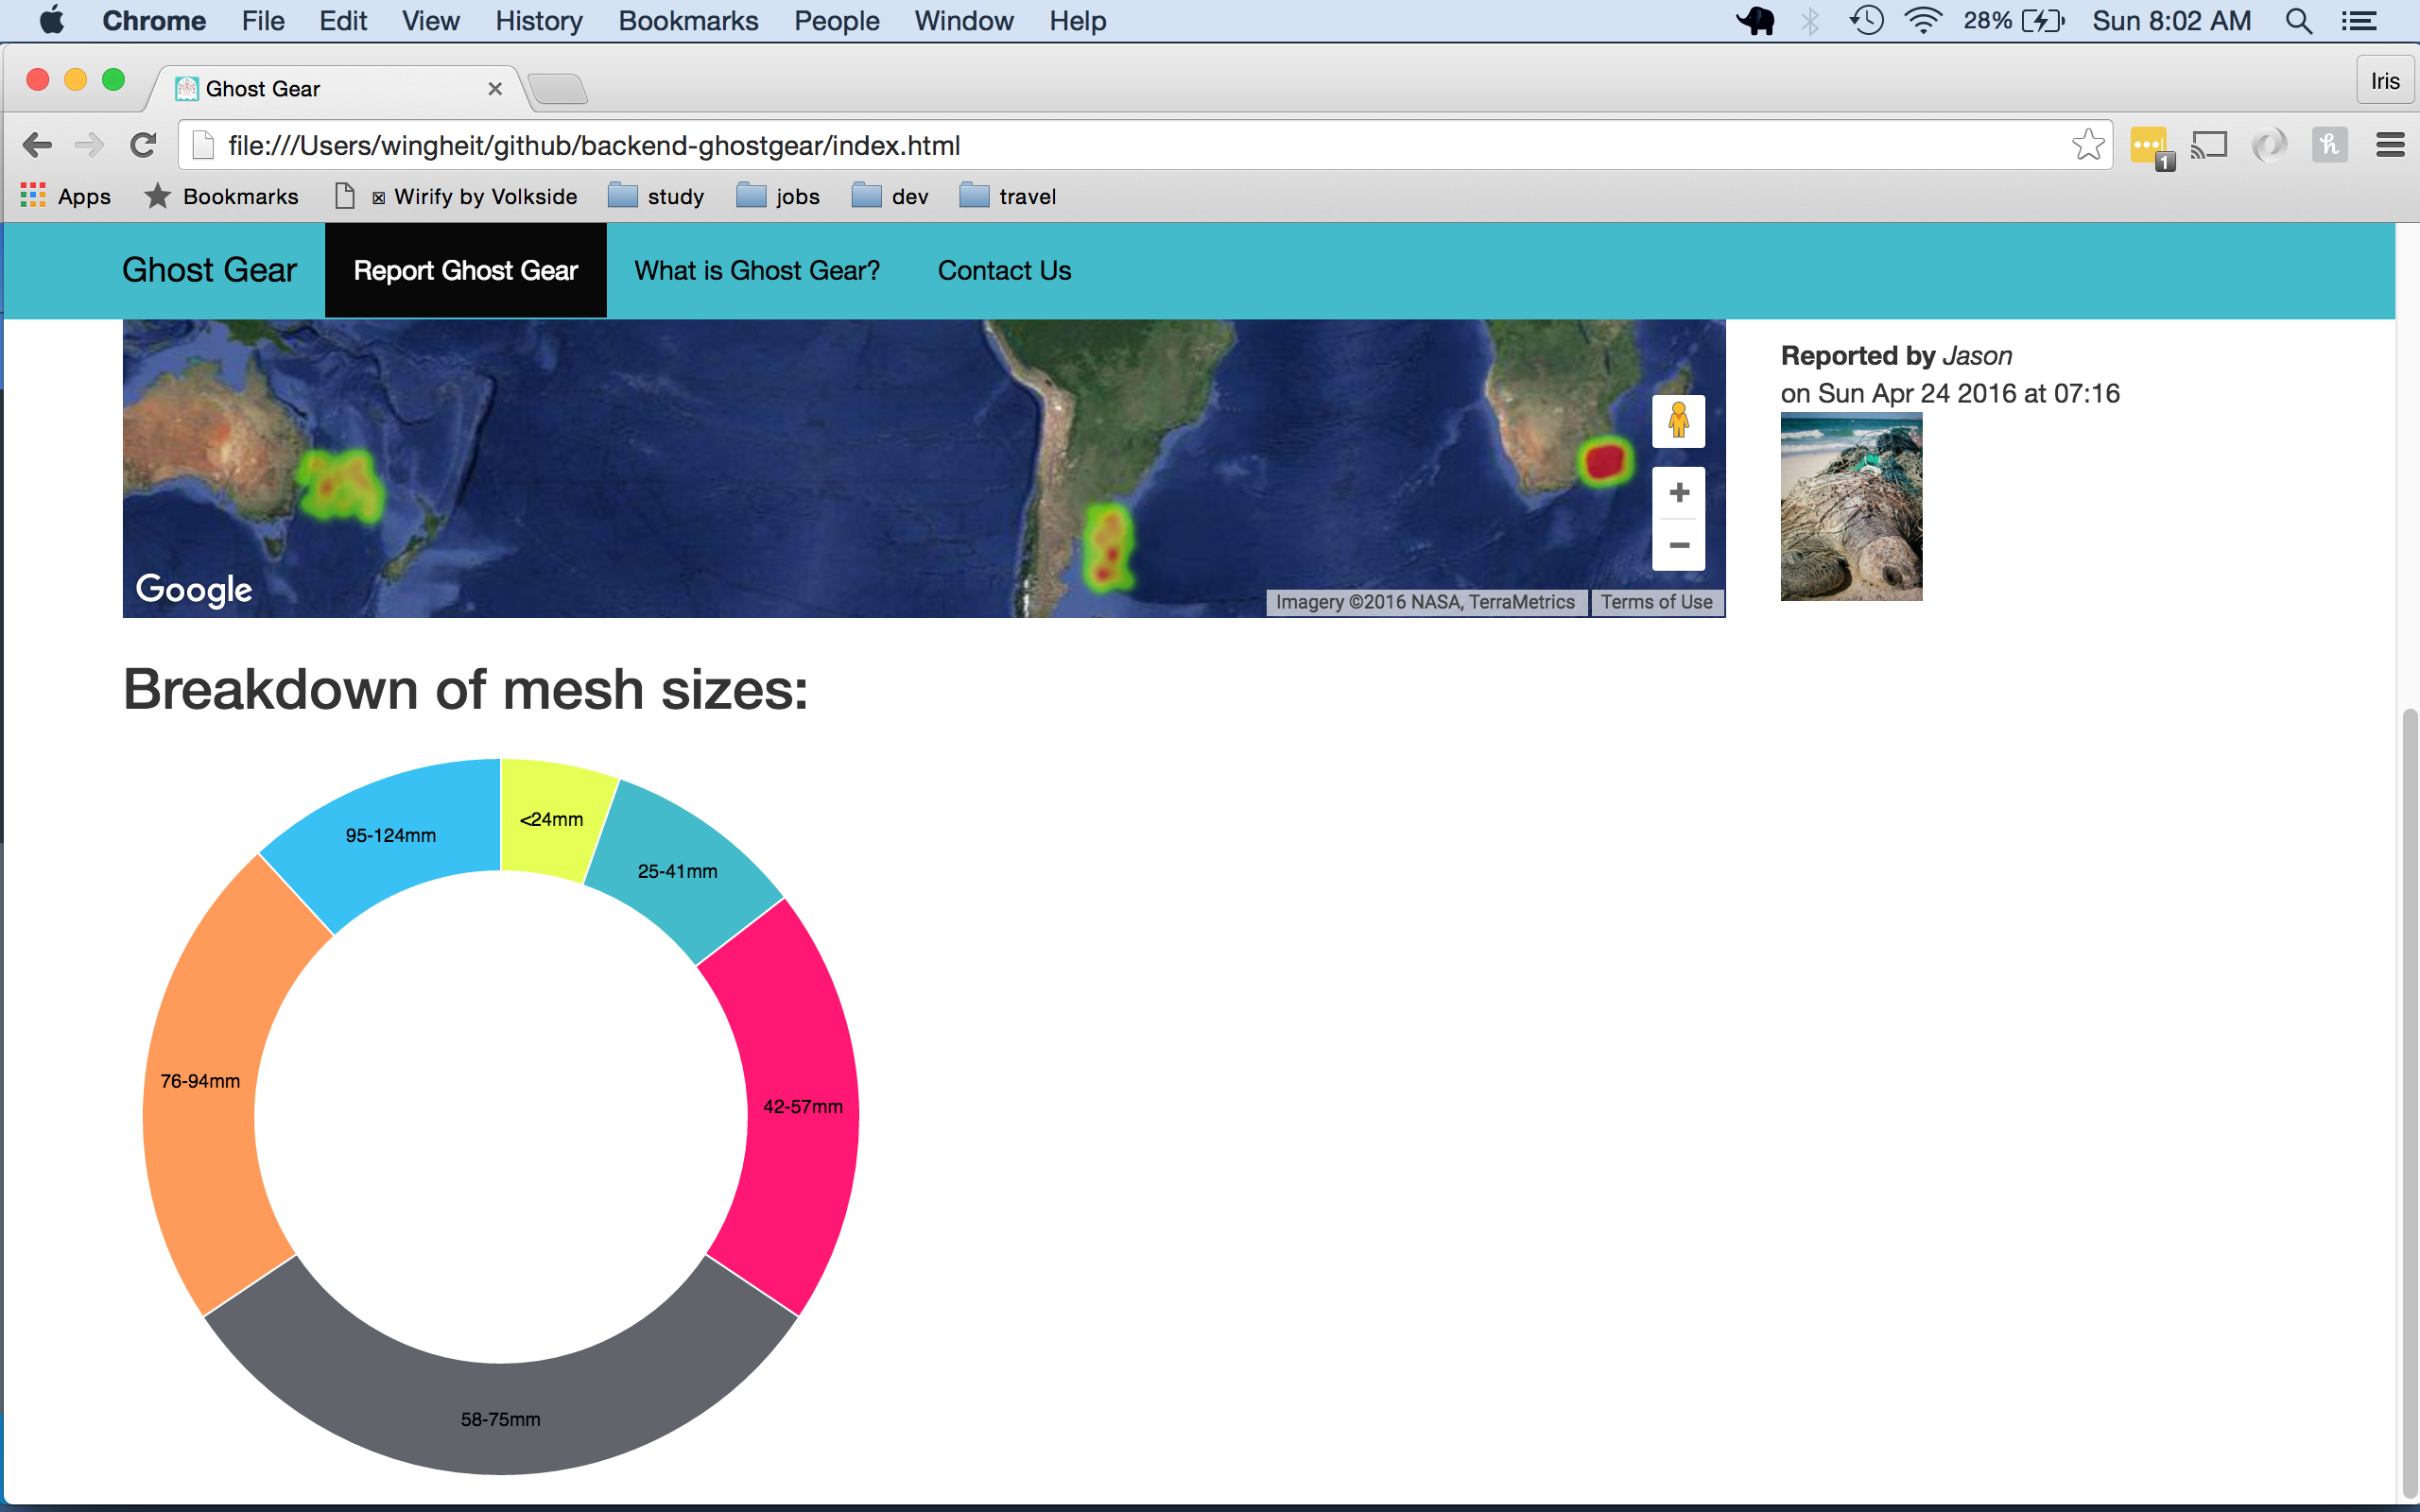Open the Apps shortcut in bookmarks bar

point(66,197)
